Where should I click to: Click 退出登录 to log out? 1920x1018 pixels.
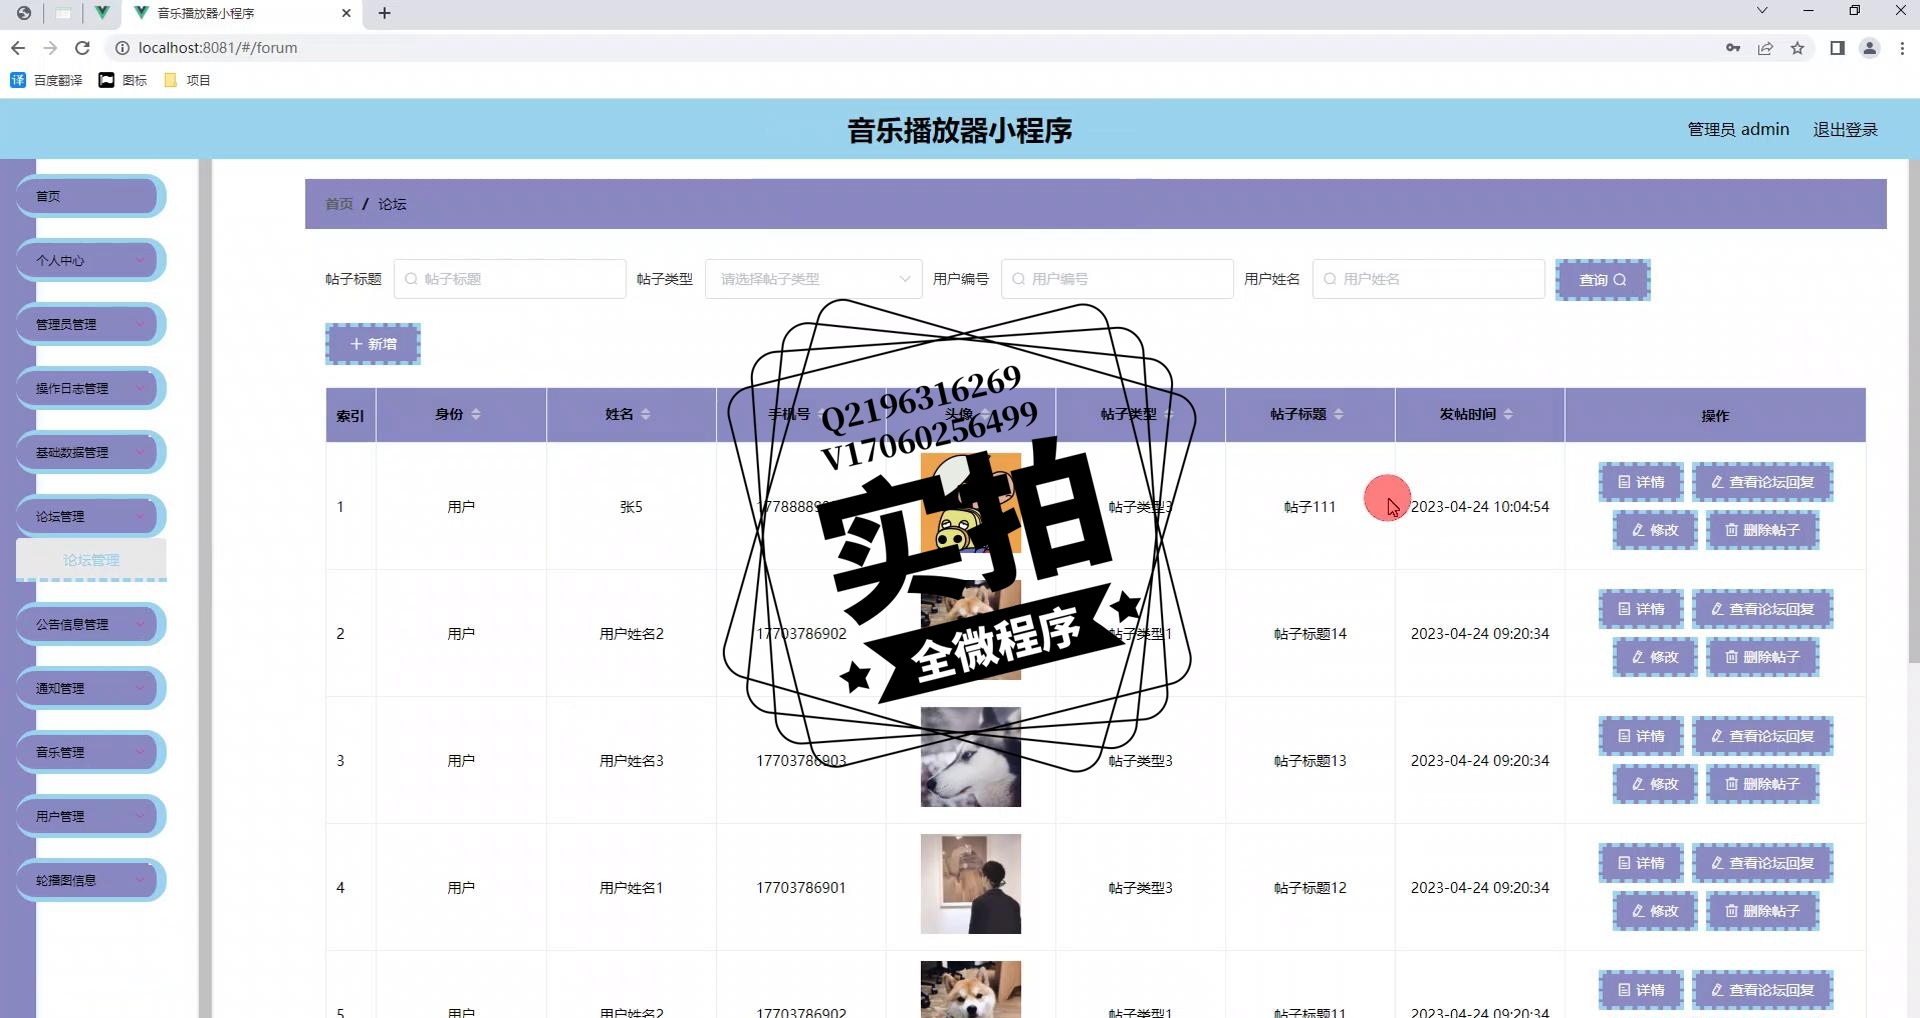coord(1845,130)
